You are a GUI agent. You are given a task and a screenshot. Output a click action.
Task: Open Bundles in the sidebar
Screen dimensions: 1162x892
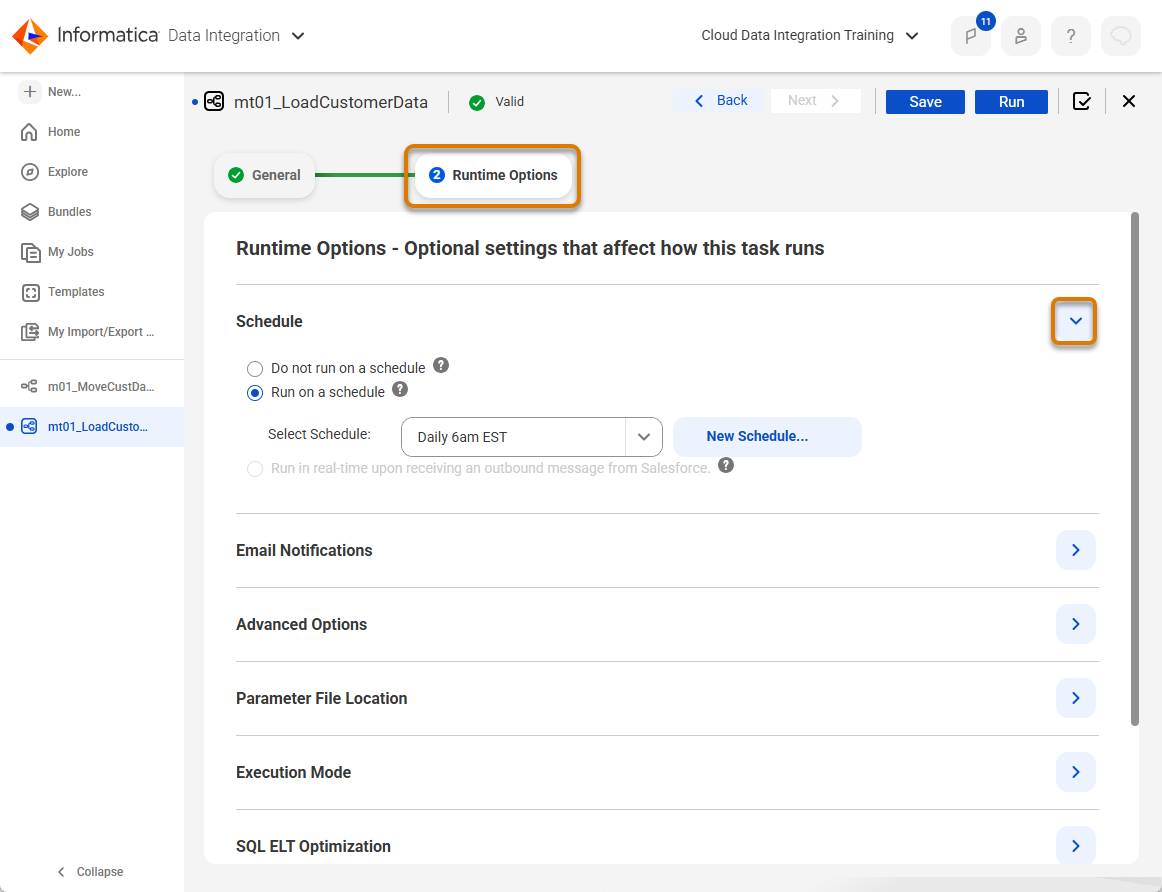pyautogui.click(x=69, y=212)
